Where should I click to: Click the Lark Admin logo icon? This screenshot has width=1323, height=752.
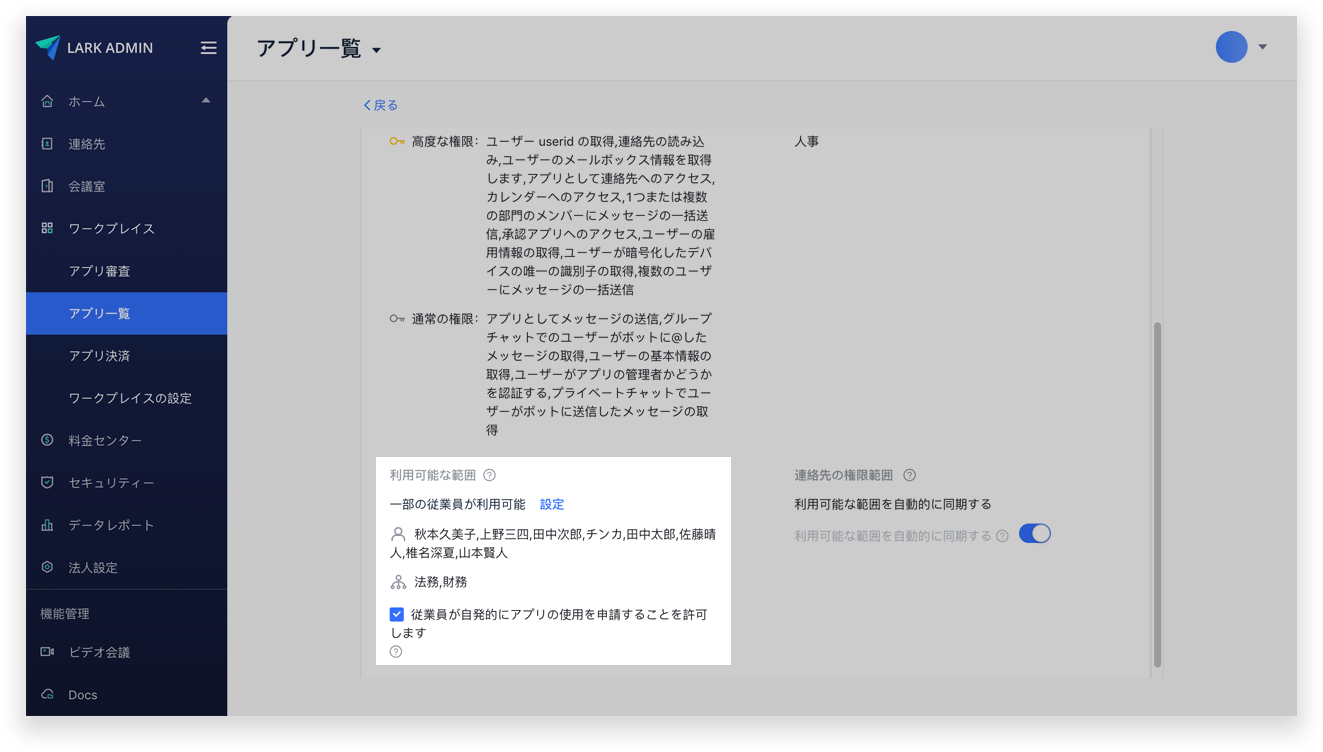pyautogui.click(x=48, y=47)
